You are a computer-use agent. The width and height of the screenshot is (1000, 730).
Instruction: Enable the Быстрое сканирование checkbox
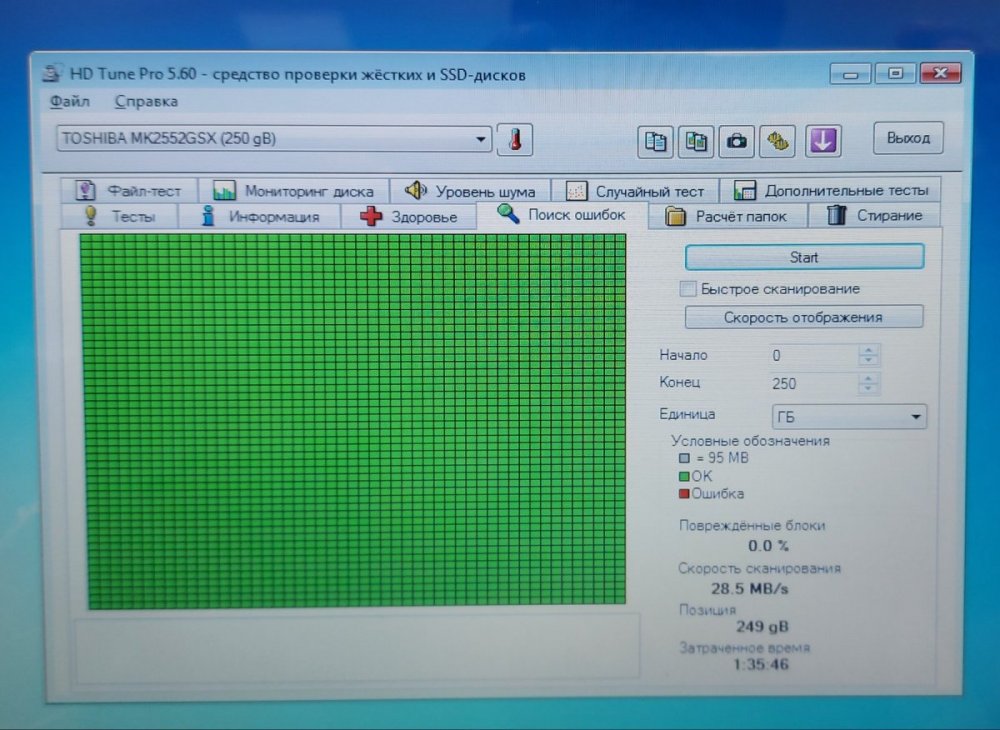687,289
